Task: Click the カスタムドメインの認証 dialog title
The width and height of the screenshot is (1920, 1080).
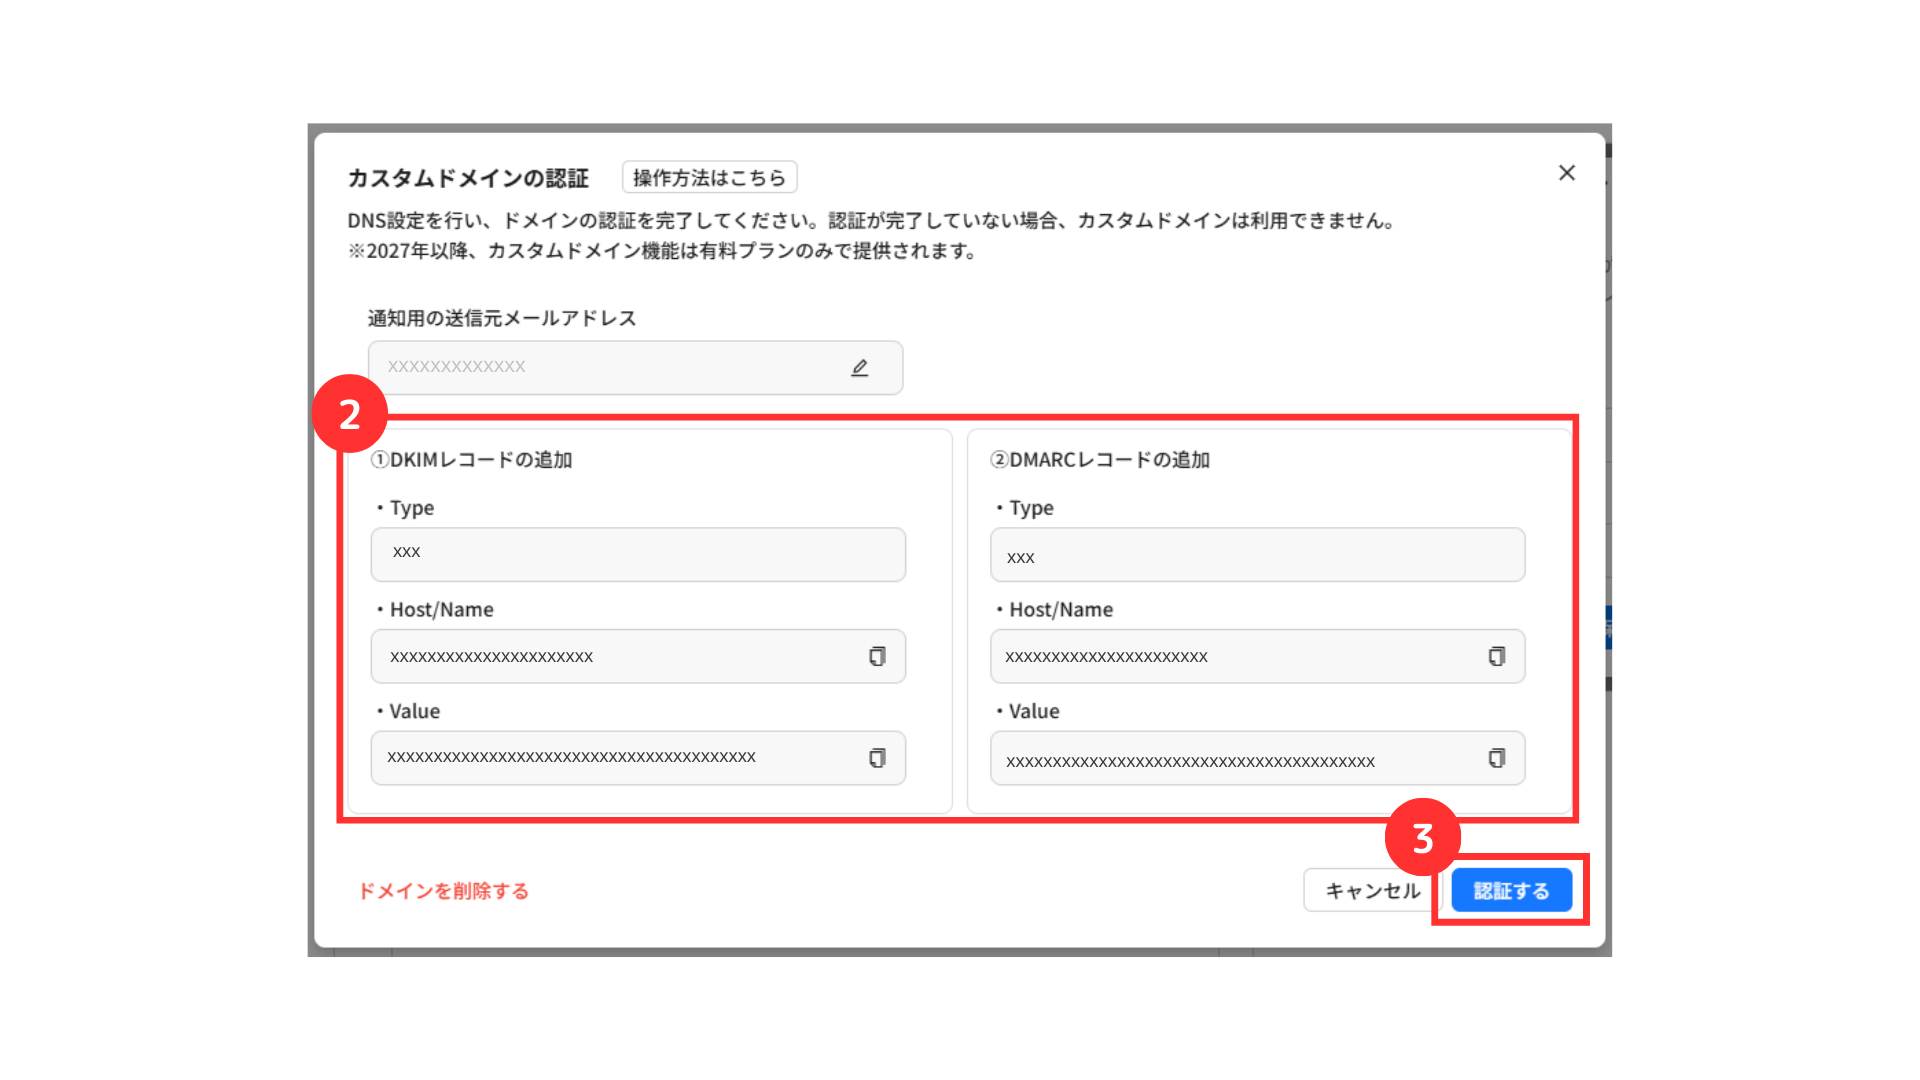Action: (468, 178)
